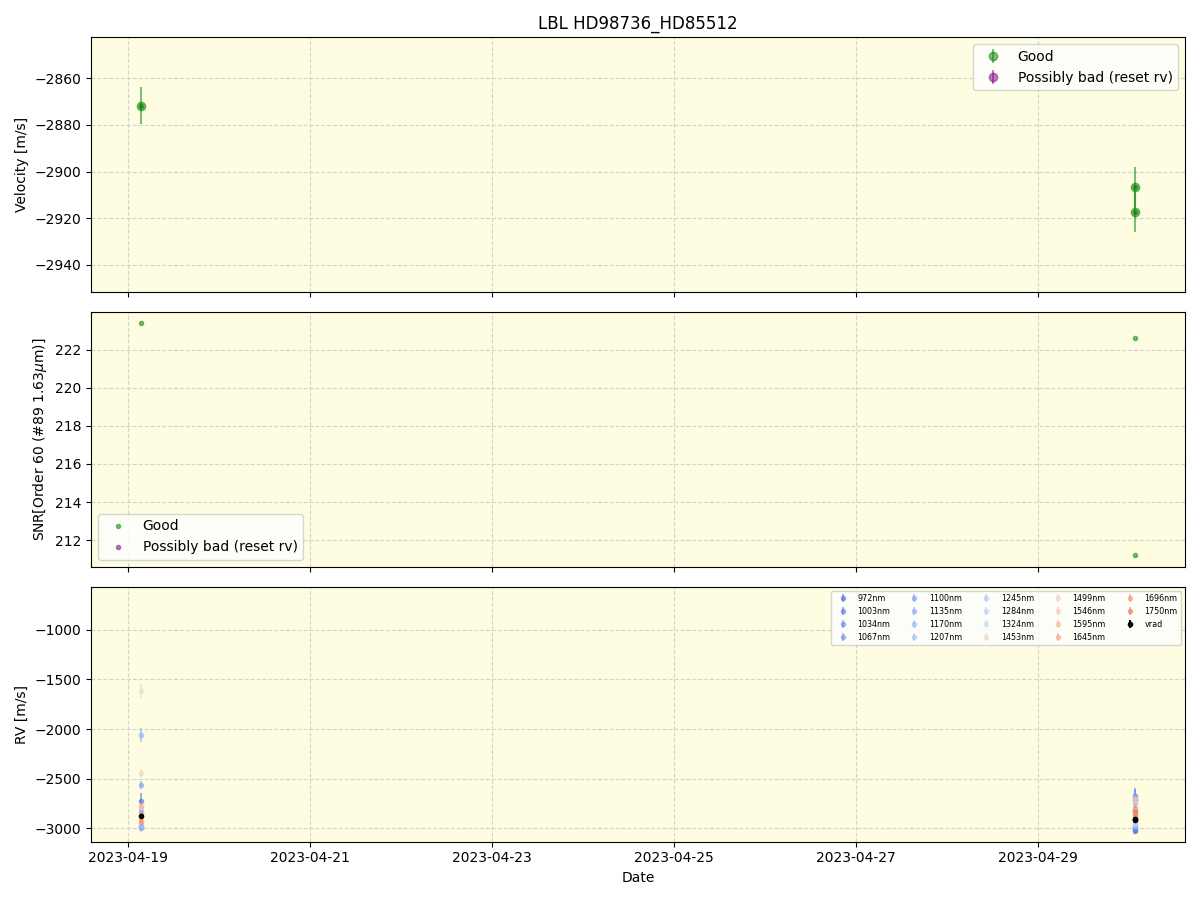Image resolution: width=1200 pixels, height=900 pixels.
Task: Select the 1595nm legend marker
Action: pos(1058,624)
